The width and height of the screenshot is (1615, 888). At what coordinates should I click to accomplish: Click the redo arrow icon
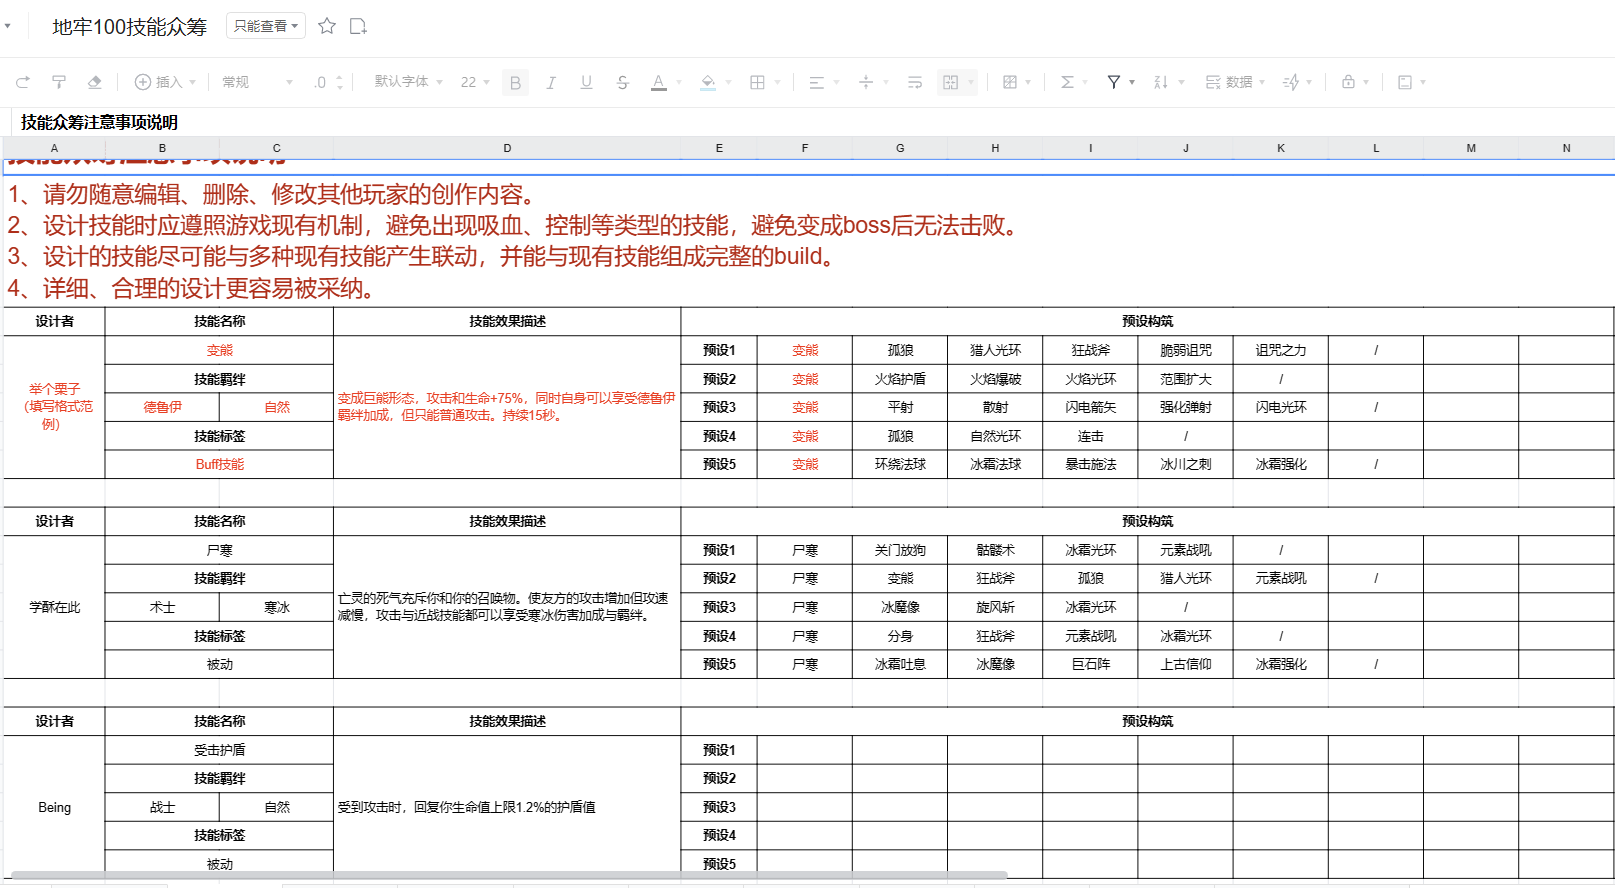[x=23, y=82]
